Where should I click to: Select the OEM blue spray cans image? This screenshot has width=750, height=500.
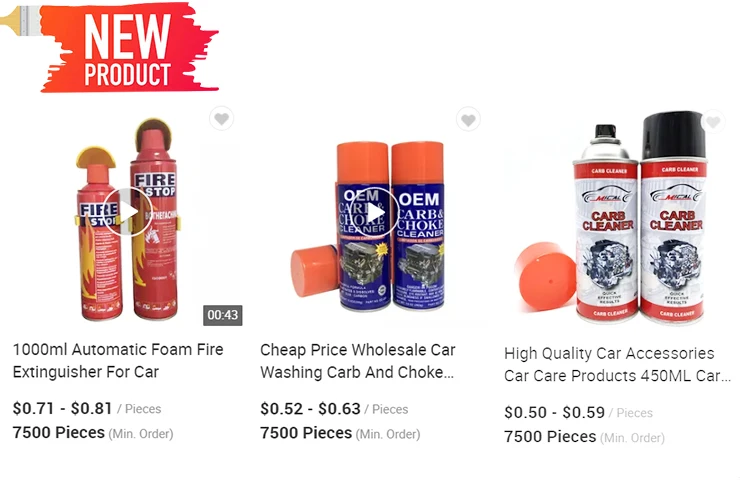tap(368, 226)
